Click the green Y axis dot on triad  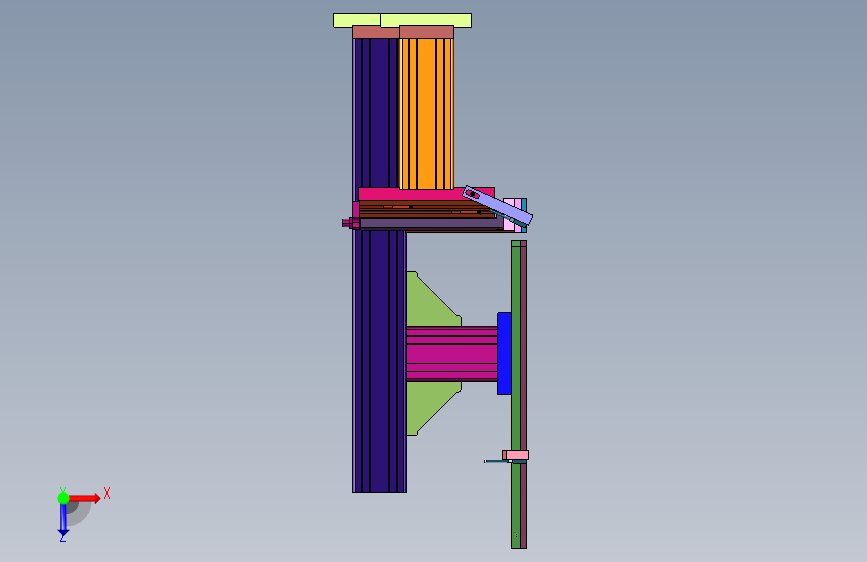coord(63,498)
